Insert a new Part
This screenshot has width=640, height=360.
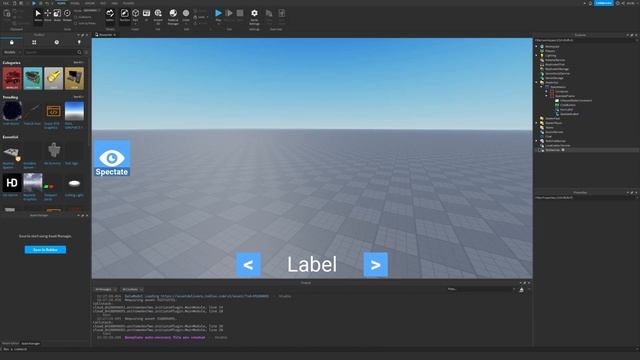point(136,15)
